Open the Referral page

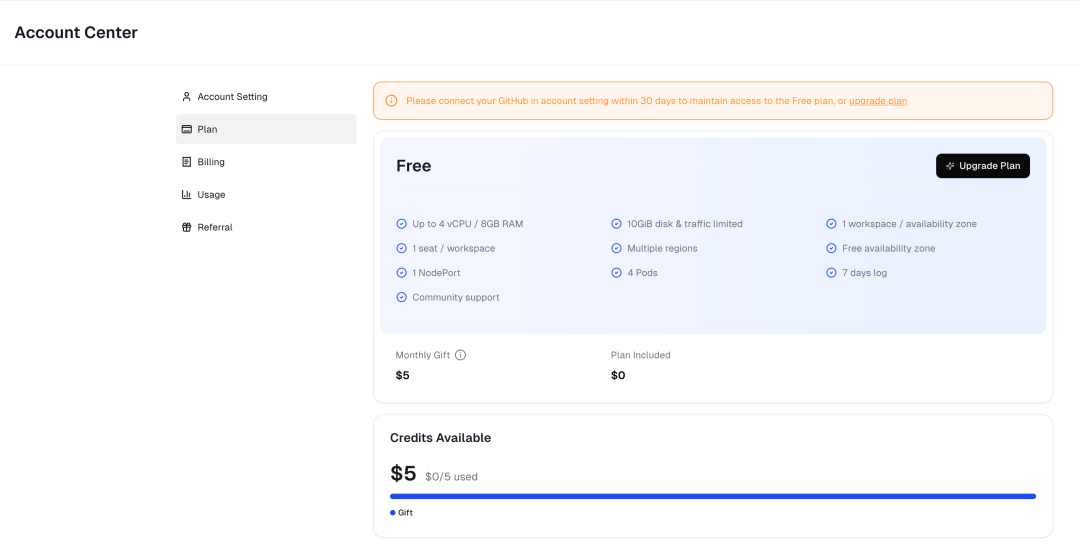[215, 227]
